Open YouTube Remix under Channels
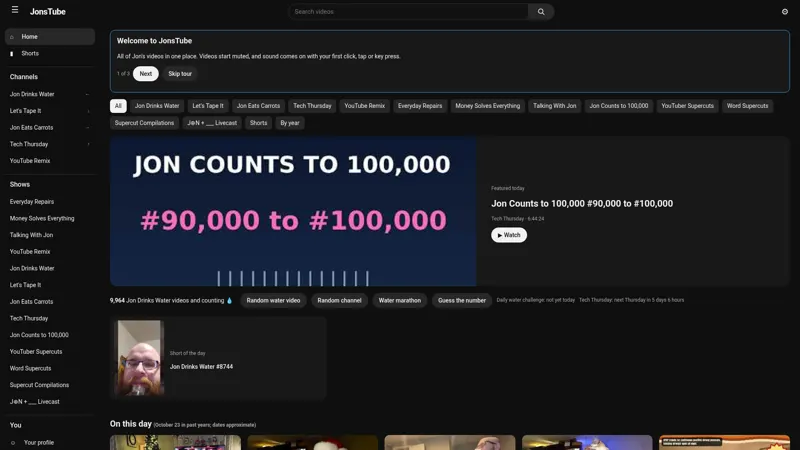Image resolution: width=800 pixels, height=450 pixels. 30,161
